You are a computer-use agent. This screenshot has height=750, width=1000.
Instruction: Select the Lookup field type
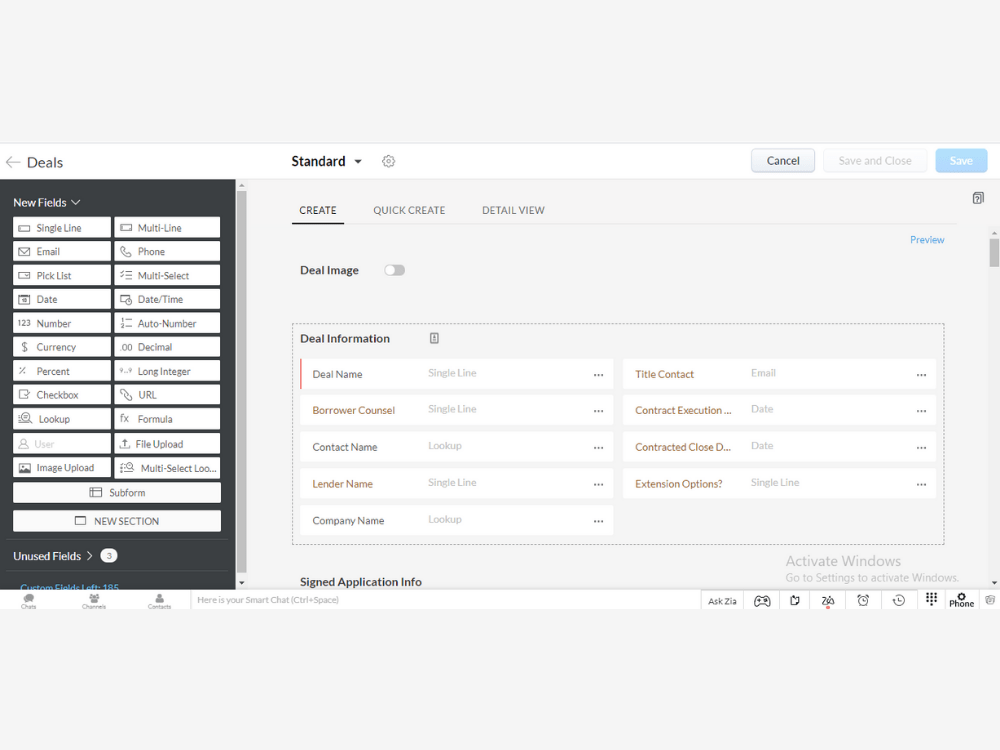[62, 419]
